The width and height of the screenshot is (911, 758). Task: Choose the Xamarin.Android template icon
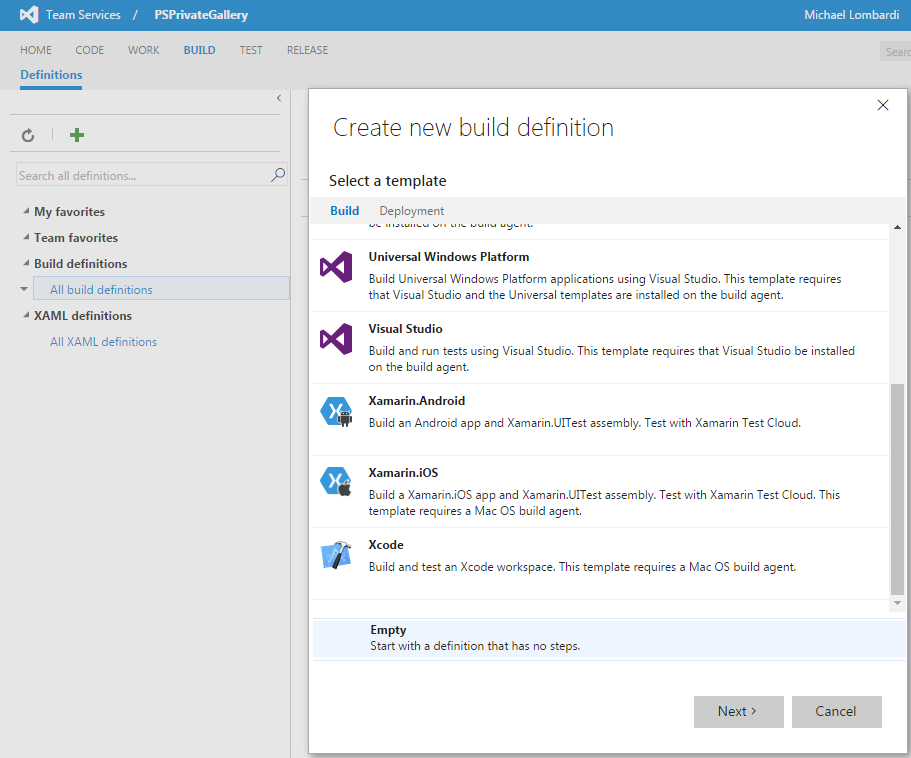pyautogui.click(x=336, y=411)
